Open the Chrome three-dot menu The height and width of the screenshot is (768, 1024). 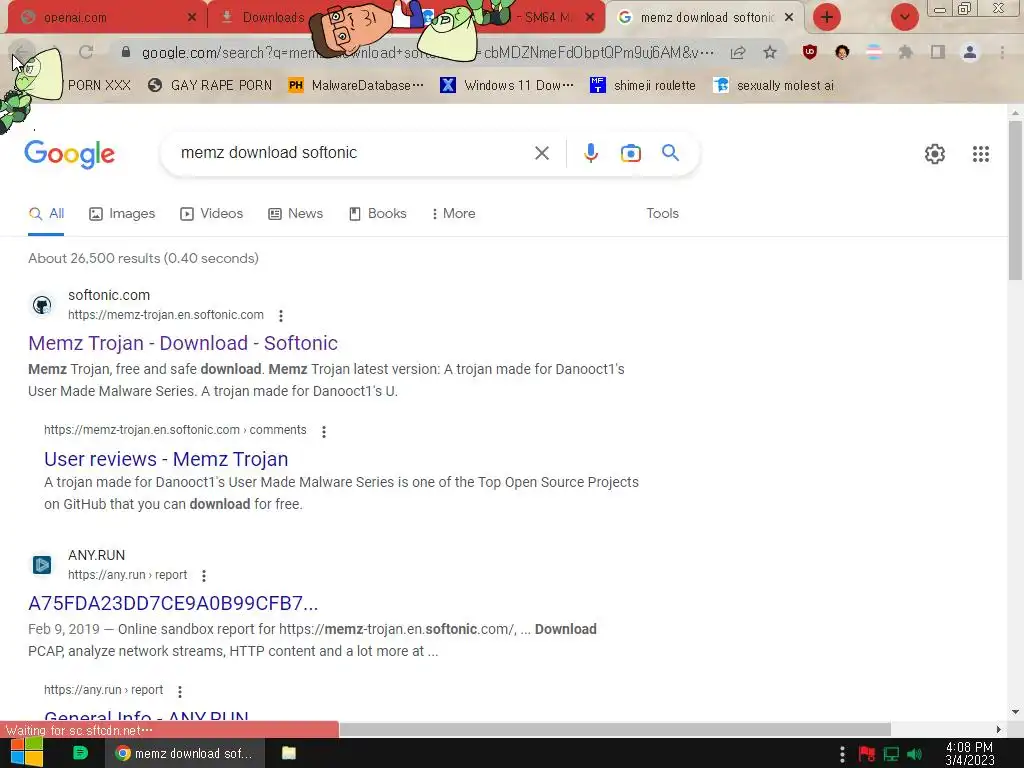(x=1001, y=52)
